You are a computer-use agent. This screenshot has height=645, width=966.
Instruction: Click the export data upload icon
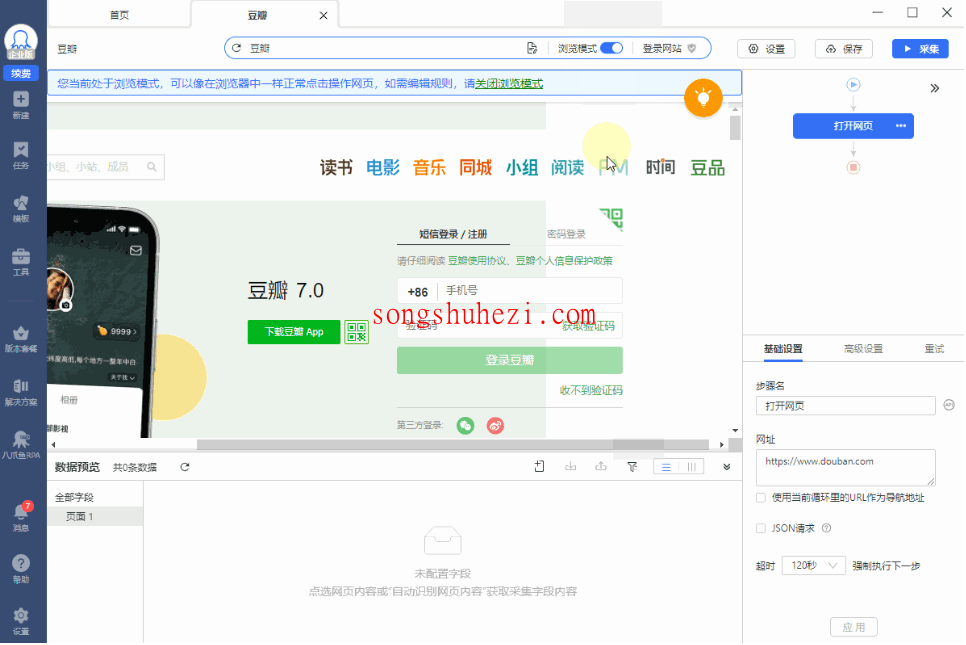coord(601,466)
